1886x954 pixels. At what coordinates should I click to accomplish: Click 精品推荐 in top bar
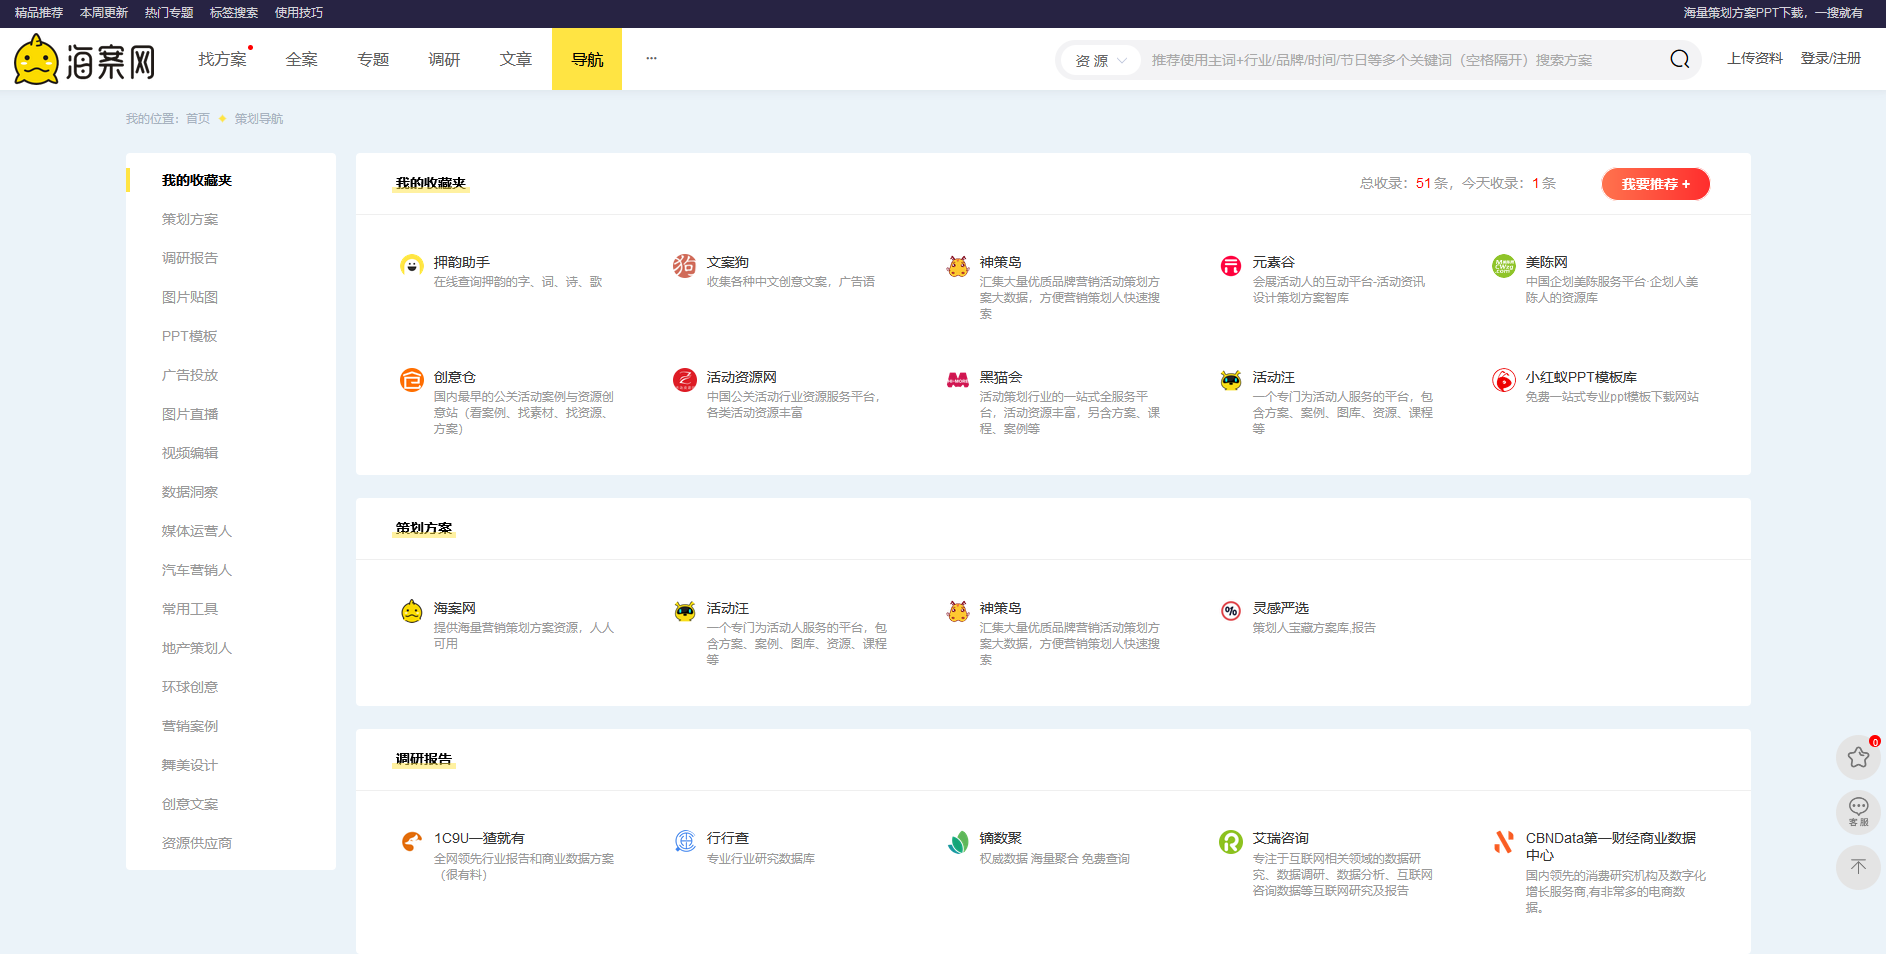pos(39,13)
